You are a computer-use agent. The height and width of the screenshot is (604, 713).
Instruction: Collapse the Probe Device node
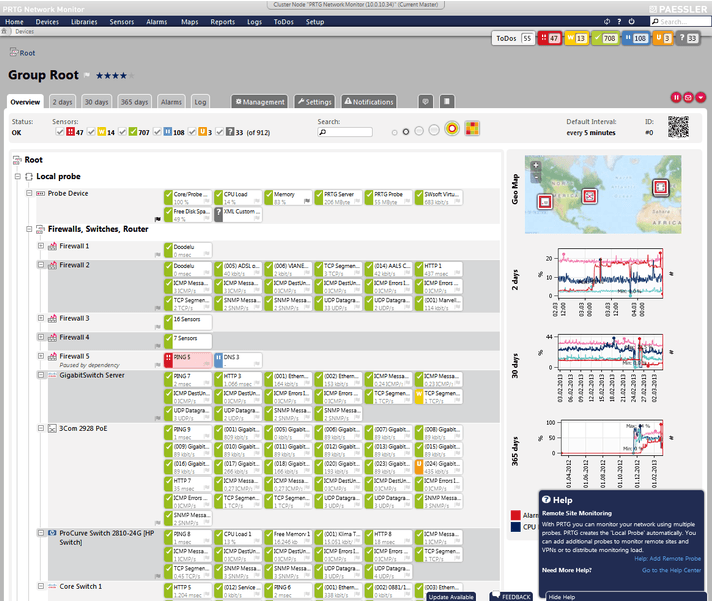point(29,193)
